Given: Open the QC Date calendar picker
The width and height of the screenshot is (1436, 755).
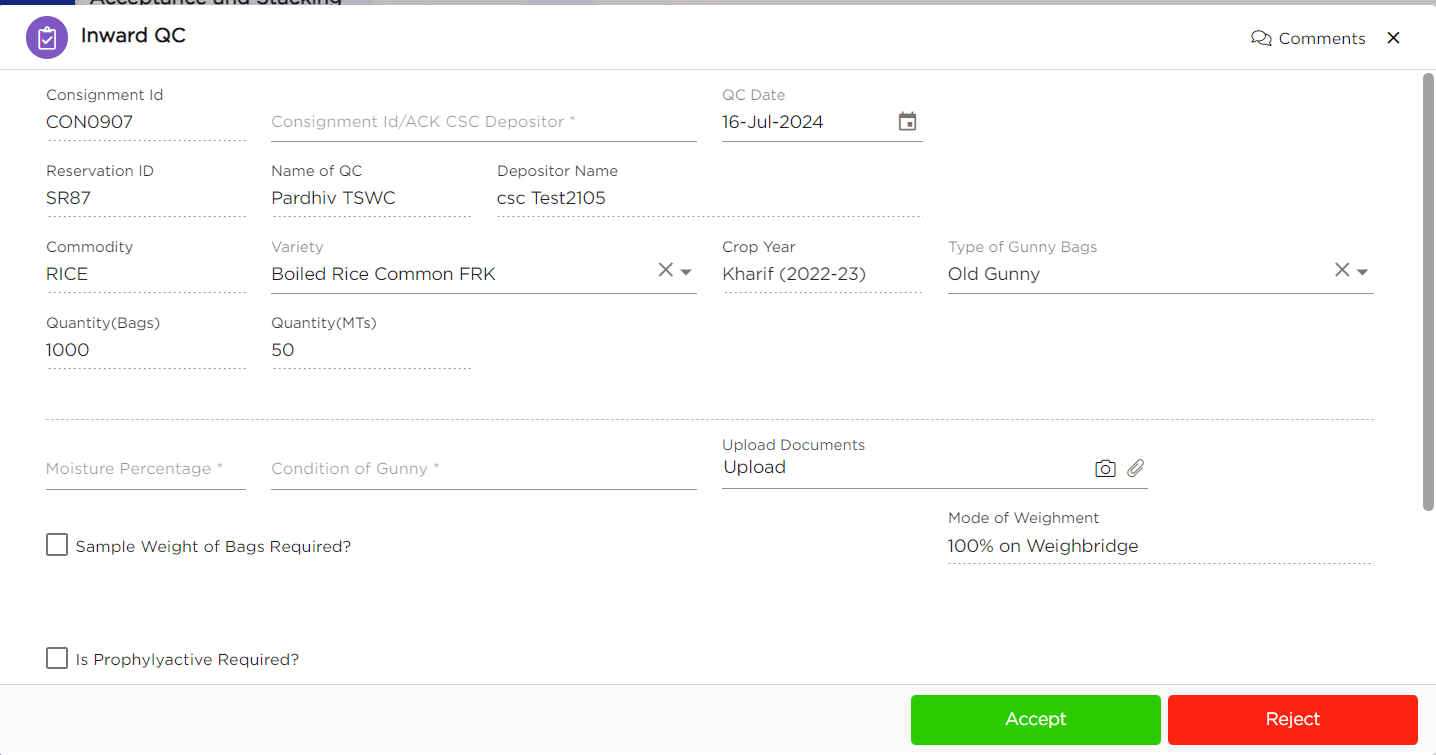Looking at the screenshot, I should (x=907, y=122).
